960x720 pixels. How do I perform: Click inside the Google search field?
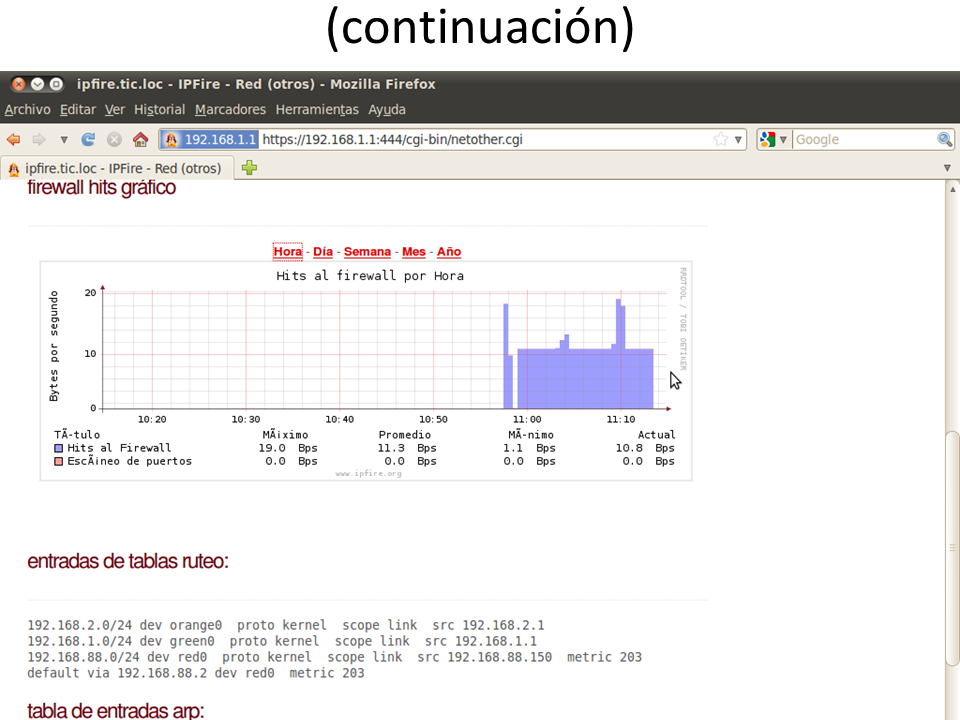point(862,140)
